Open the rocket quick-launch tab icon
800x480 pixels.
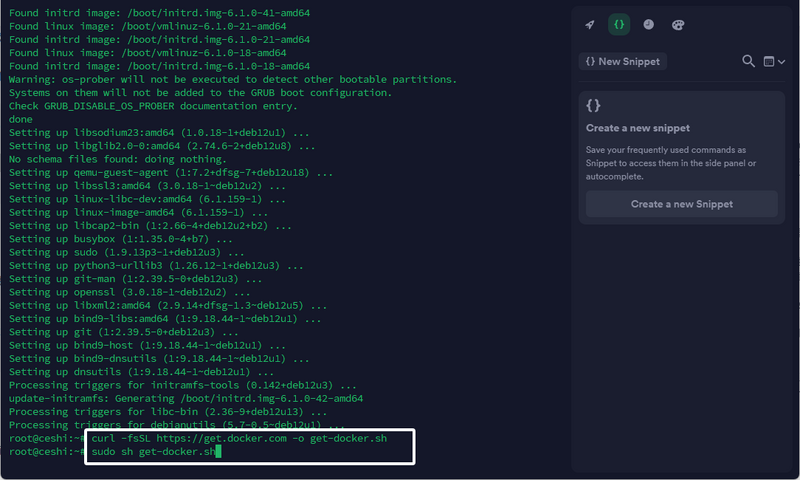590,25
